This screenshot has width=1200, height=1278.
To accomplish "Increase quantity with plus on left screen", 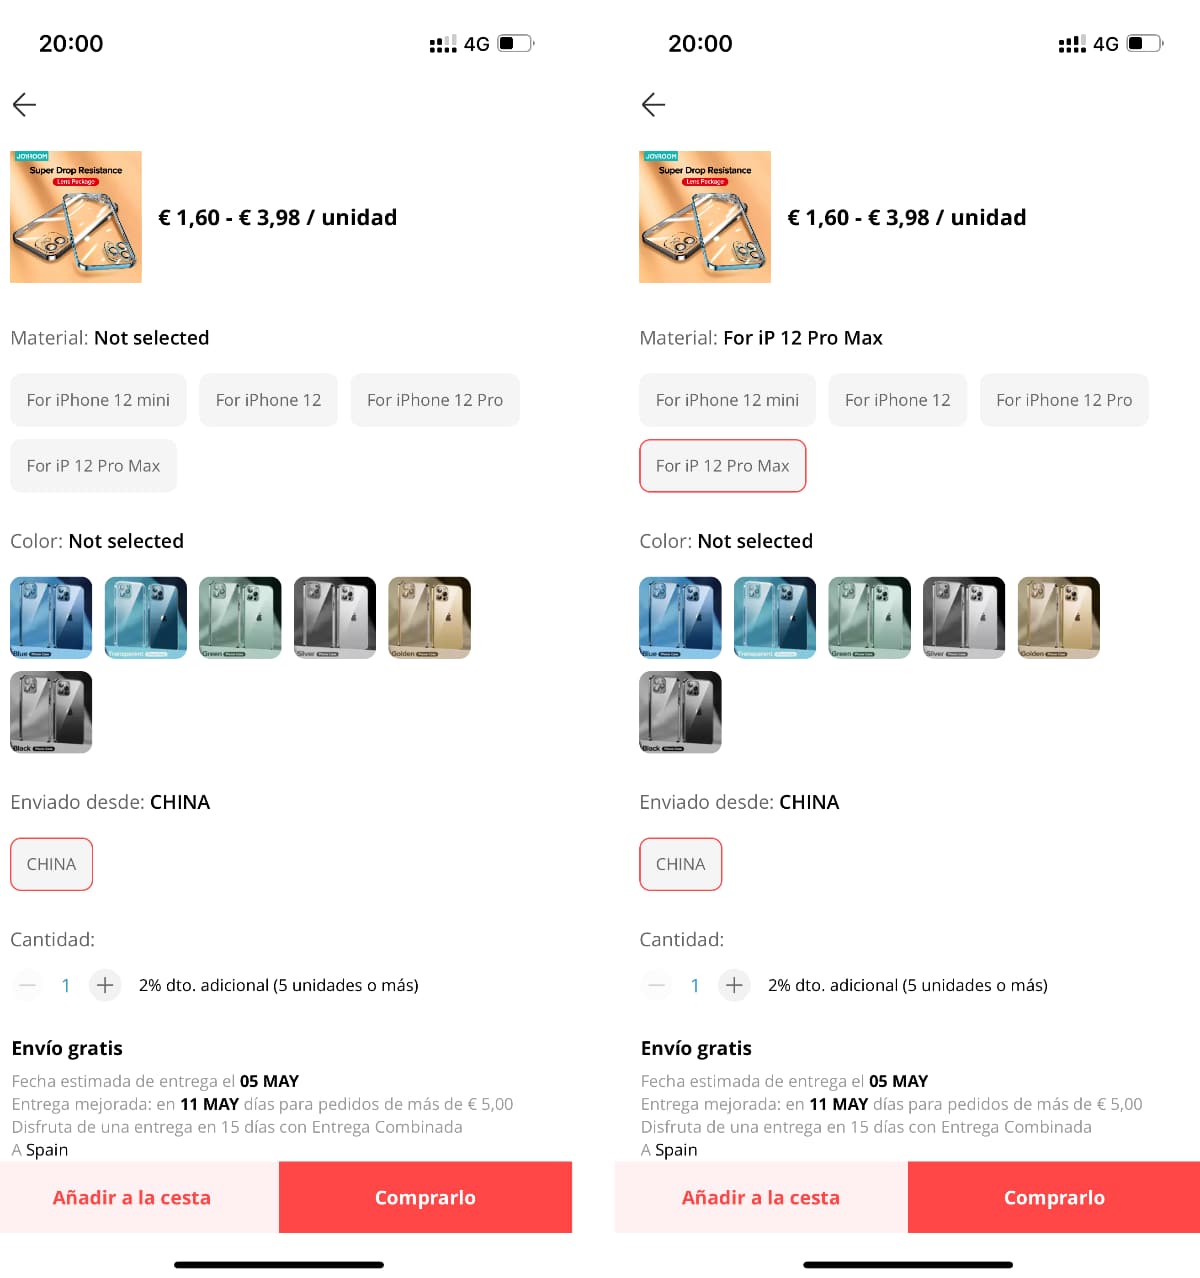I will 105,985.
